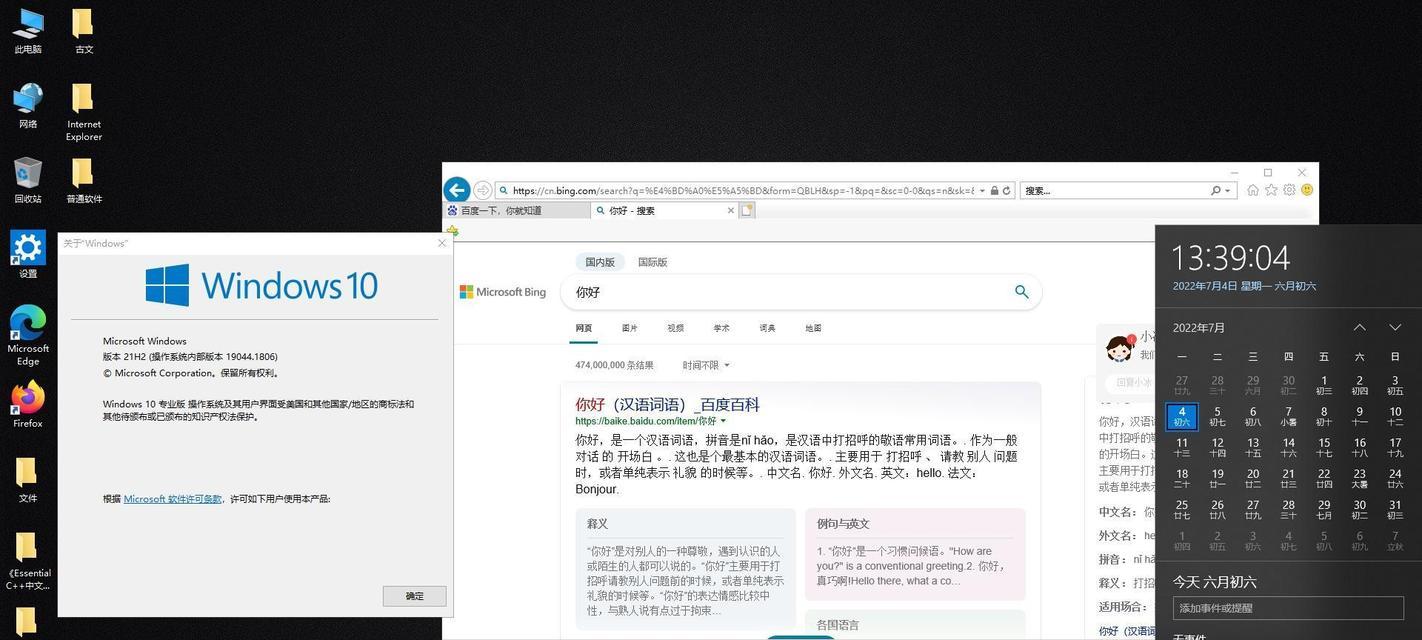Screen dimensions: 1422x640
Task: Switch to 视频 video results
Action: pyautogui.click(x=675, y=328)
